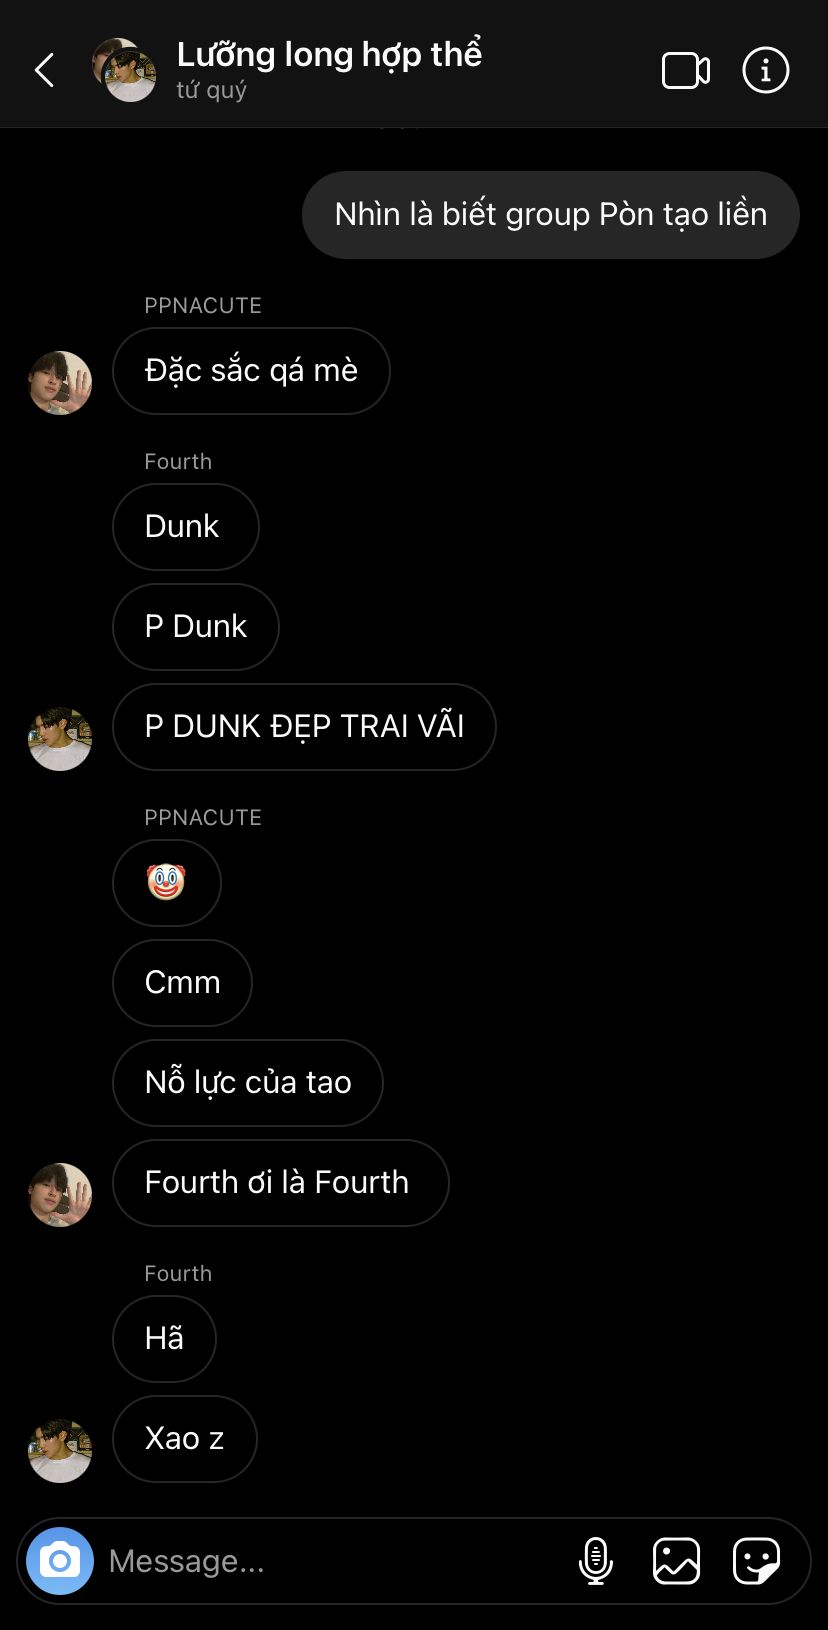The image size is (828, 1630).
Task: Tap the Nỗ lực của tao message
Action: pyautogui.click(x=248, y=1083)
